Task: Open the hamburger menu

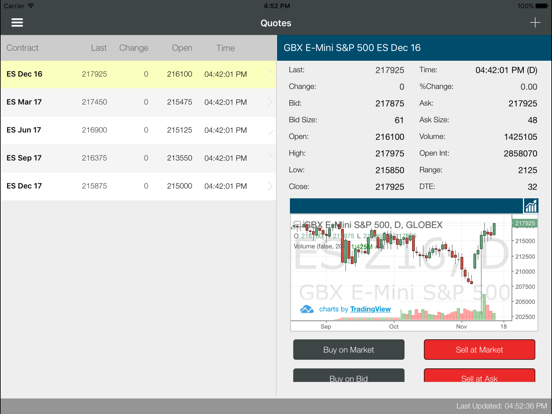Action: pyautogui.click(x=17, y=23)
